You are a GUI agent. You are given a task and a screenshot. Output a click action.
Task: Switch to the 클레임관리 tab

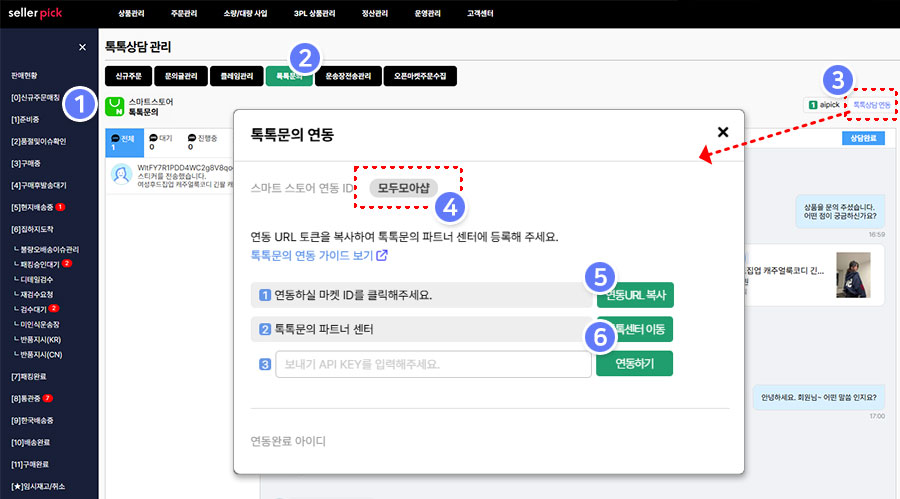pyautogui.click(x=236, y=76)
